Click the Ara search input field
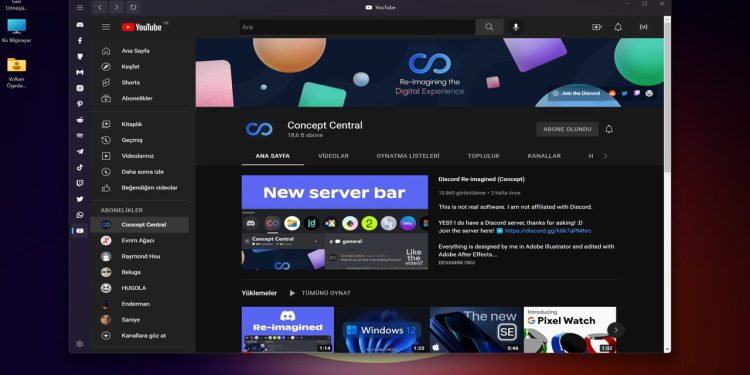750x375 pixels. point(357,27)
